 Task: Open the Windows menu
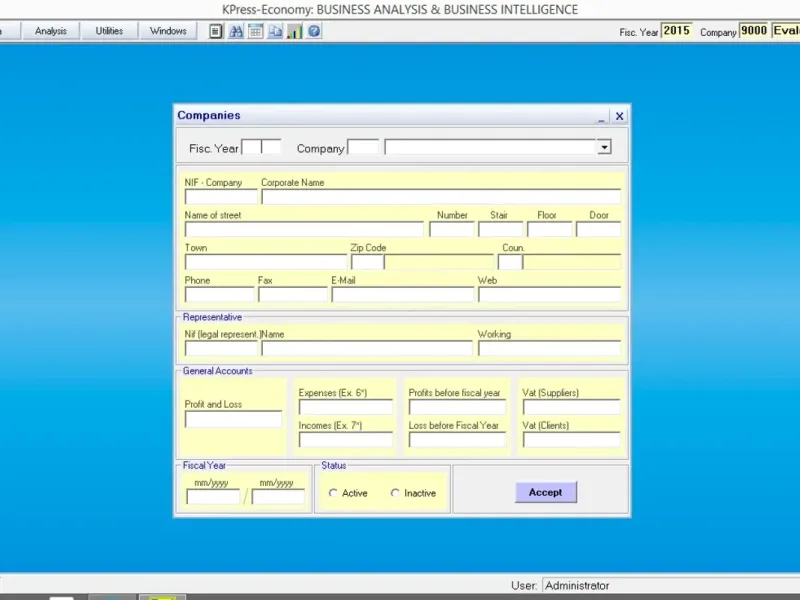point(168,31)
